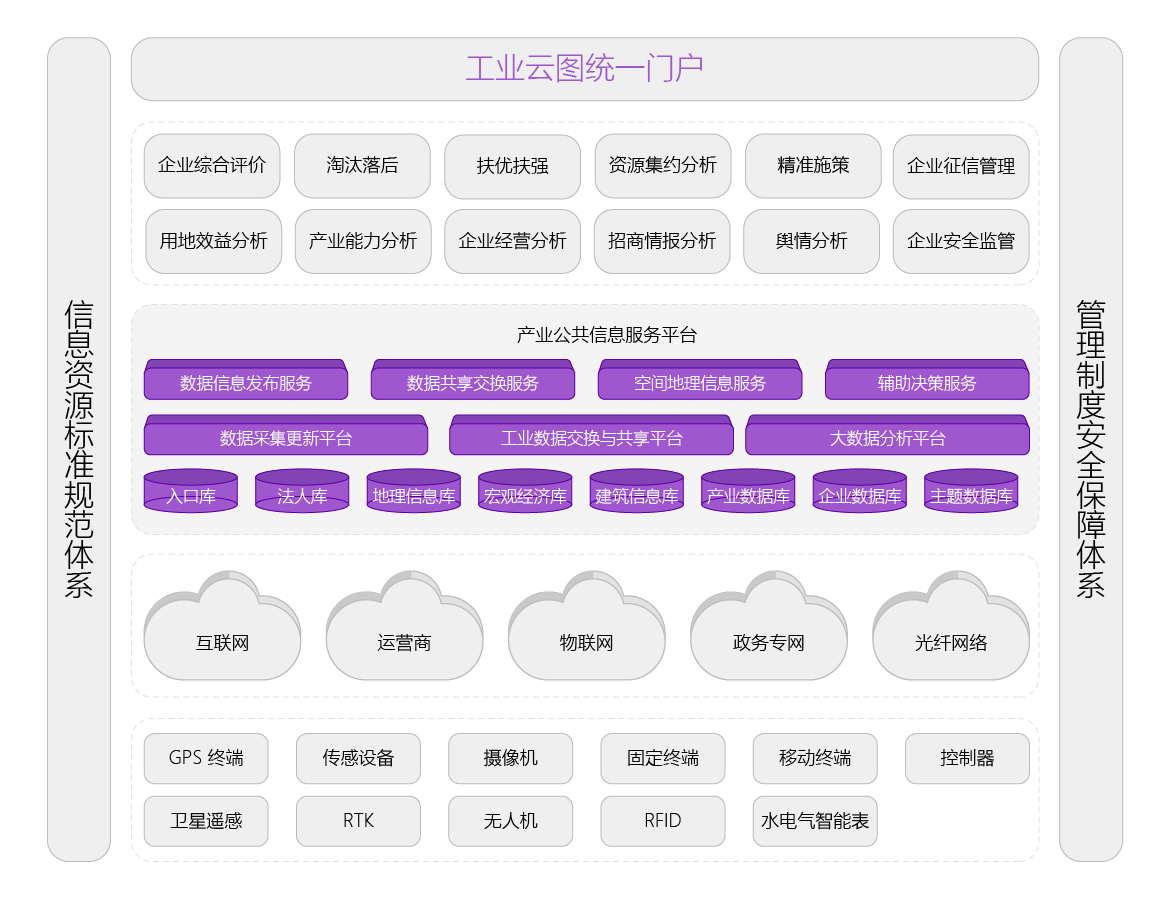Screen dimensions: 1171x900
Task: Click the 固定终端 box
Action: [663, 758]
